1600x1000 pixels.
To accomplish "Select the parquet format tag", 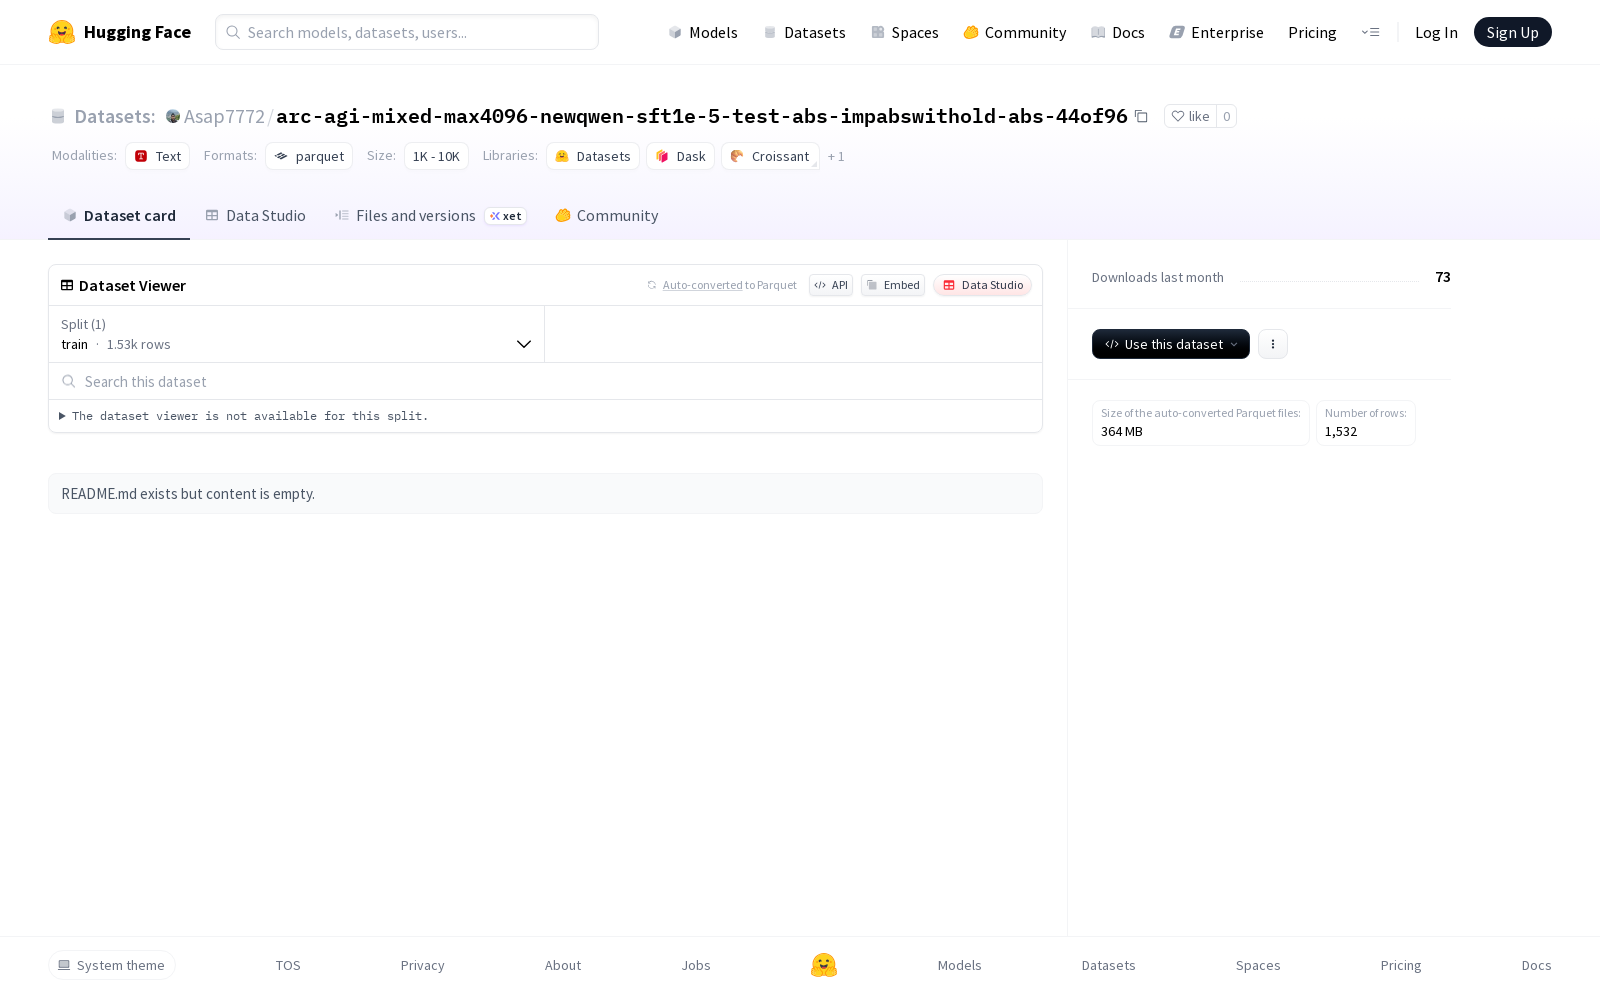I will click(309, 156).
